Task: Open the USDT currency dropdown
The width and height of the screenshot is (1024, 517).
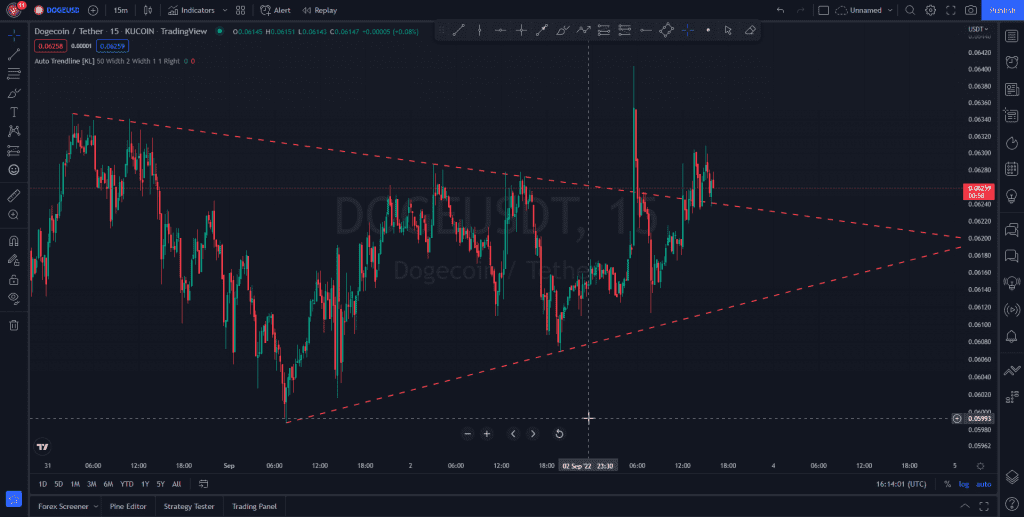Action: [977, 29]
